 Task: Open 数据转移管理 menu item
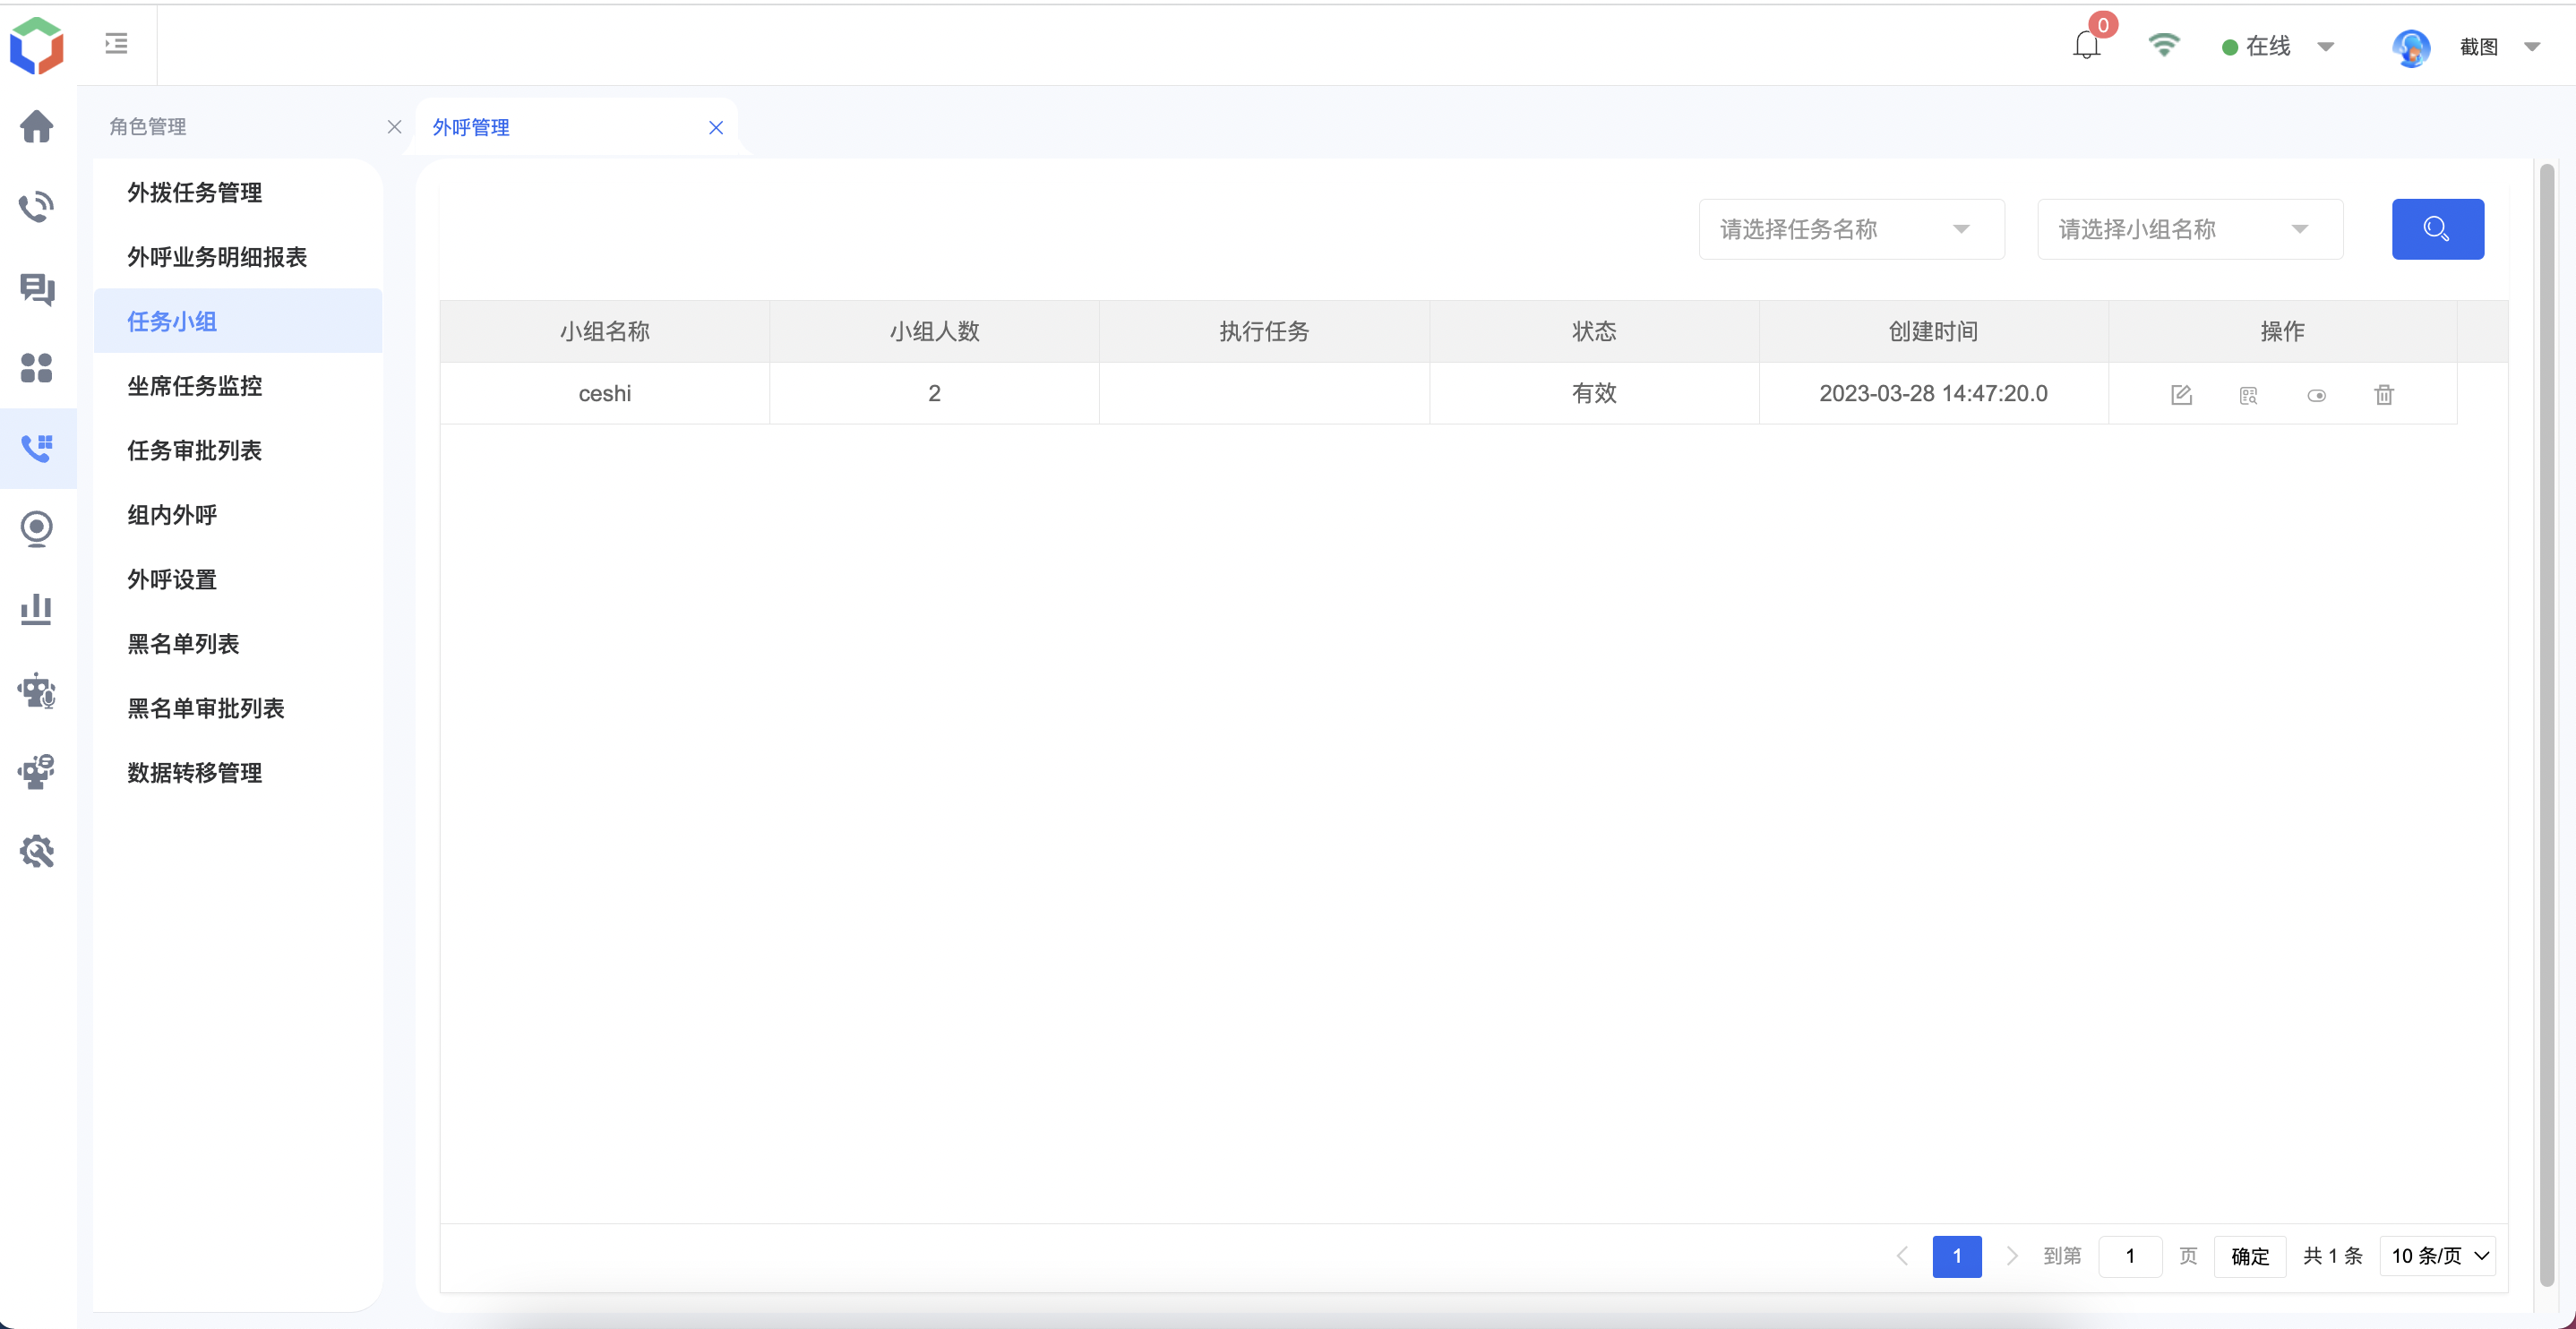[238, 773]
